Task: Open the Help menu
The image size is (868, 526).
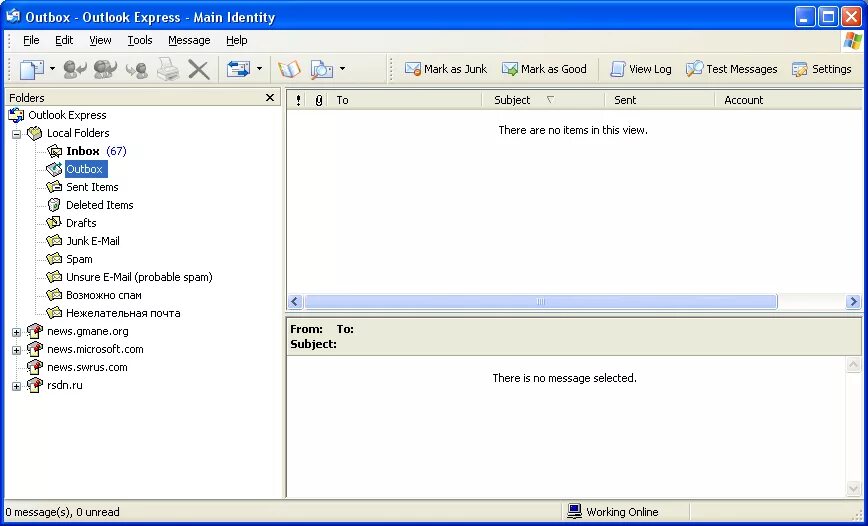Action: [236, 40]
